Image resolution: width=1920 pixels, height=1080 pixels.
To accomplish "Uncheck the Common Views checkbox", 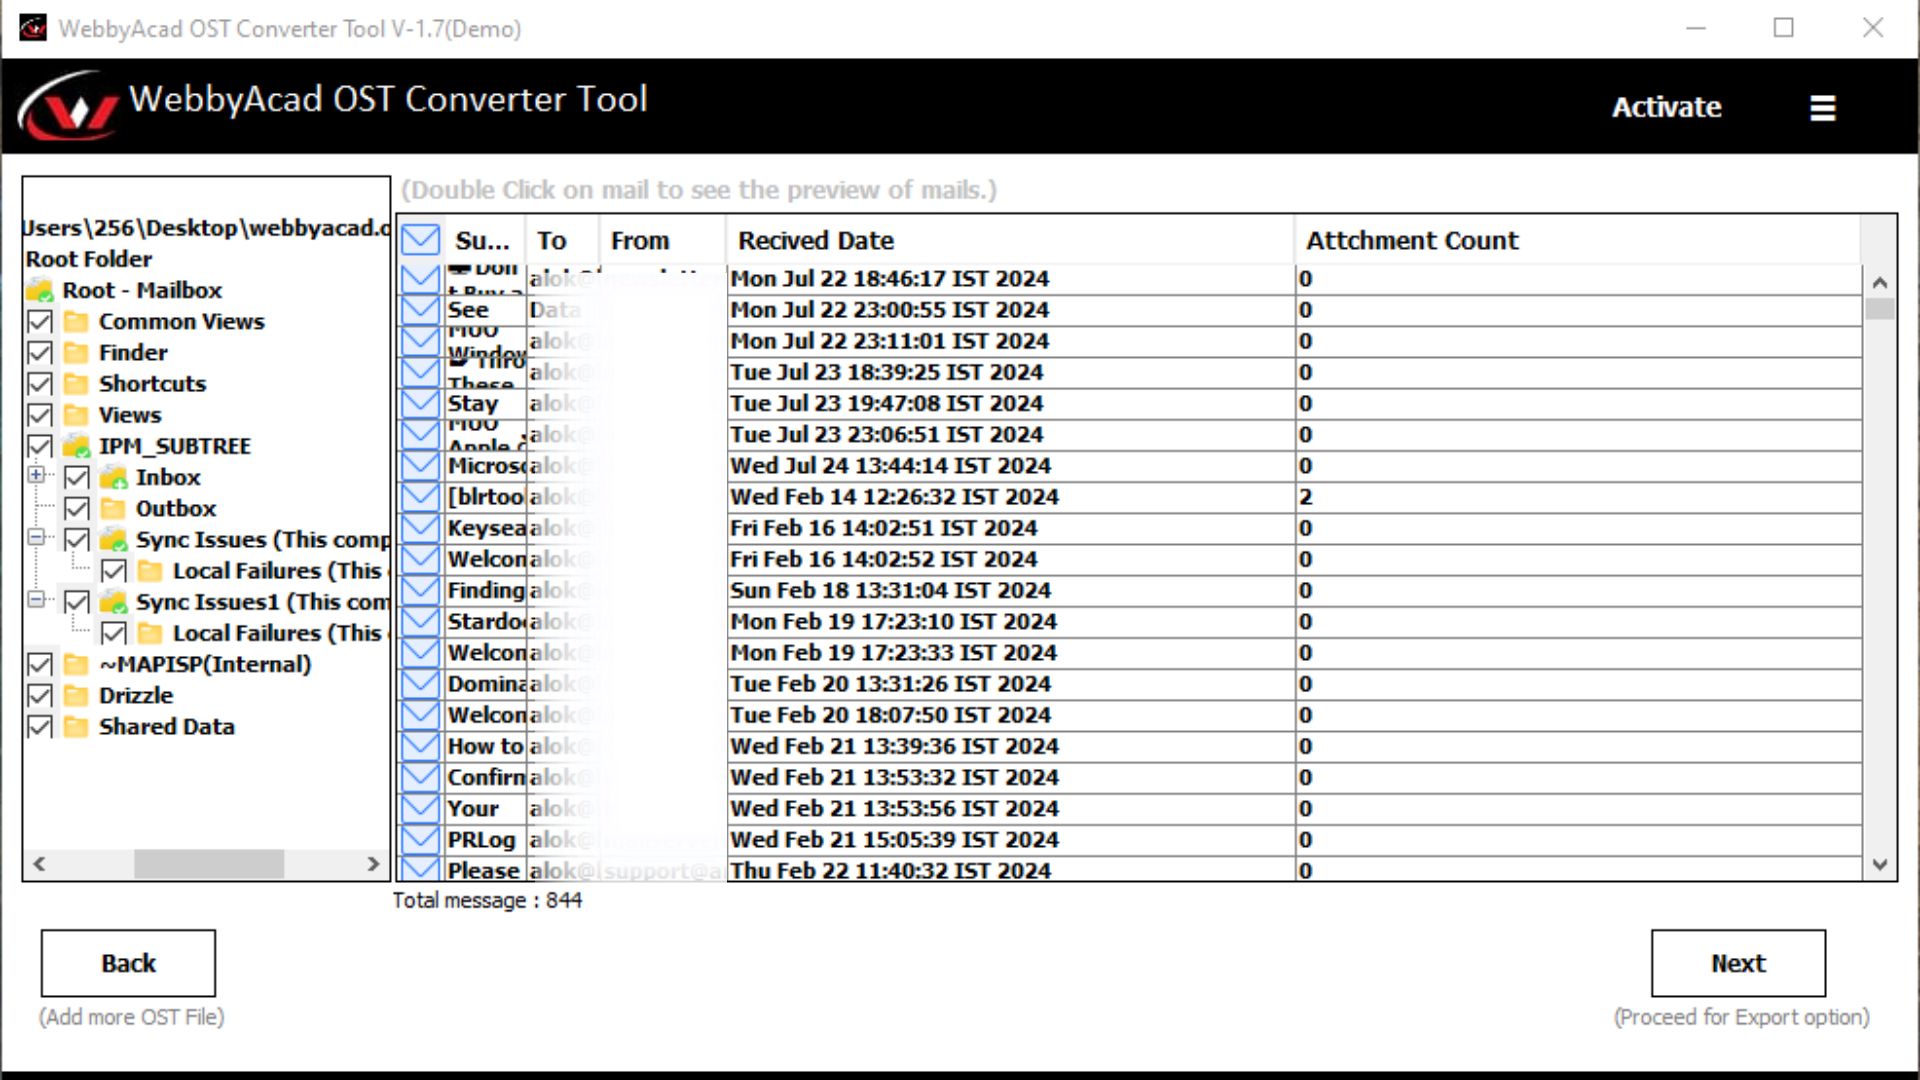I will point(40,321).
